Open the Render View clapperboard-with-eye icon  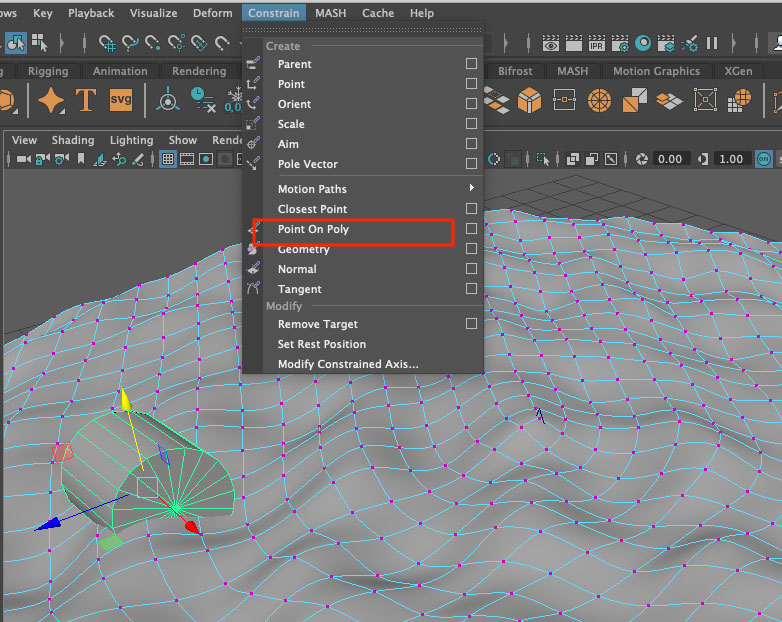(551, 43)
